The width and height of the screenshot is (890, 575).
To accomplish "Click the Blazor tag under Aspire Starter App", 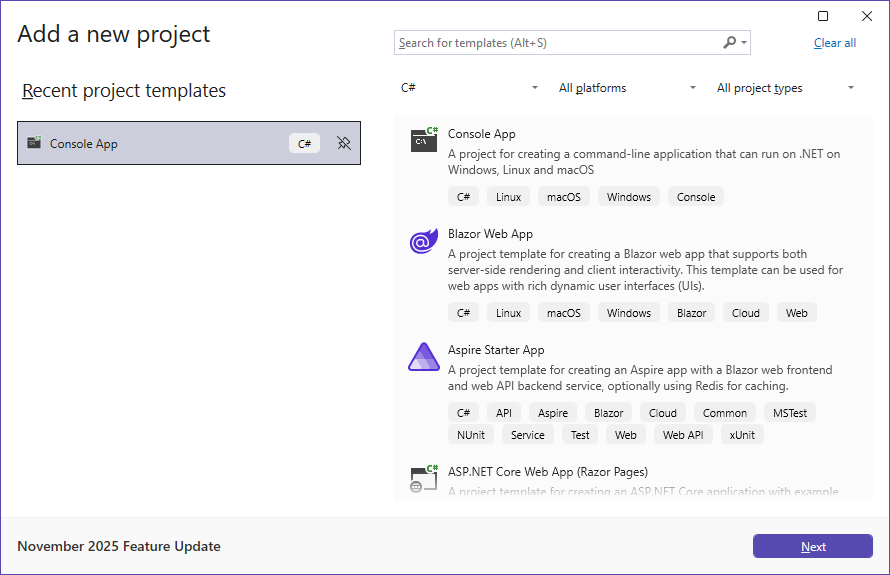I will click(x=608, y=413).
